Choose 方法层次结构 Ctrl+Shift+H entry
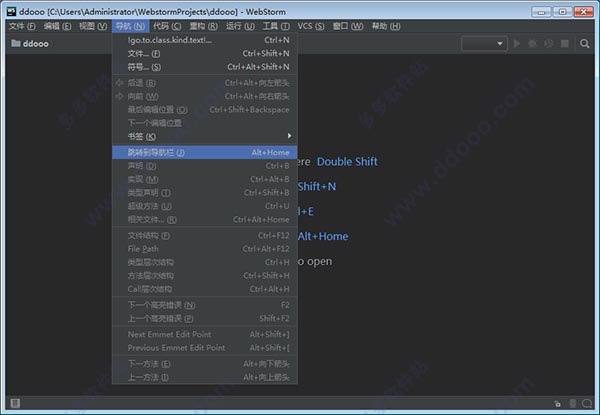Viewport: 600px width, 415px height. coord(205,275)
